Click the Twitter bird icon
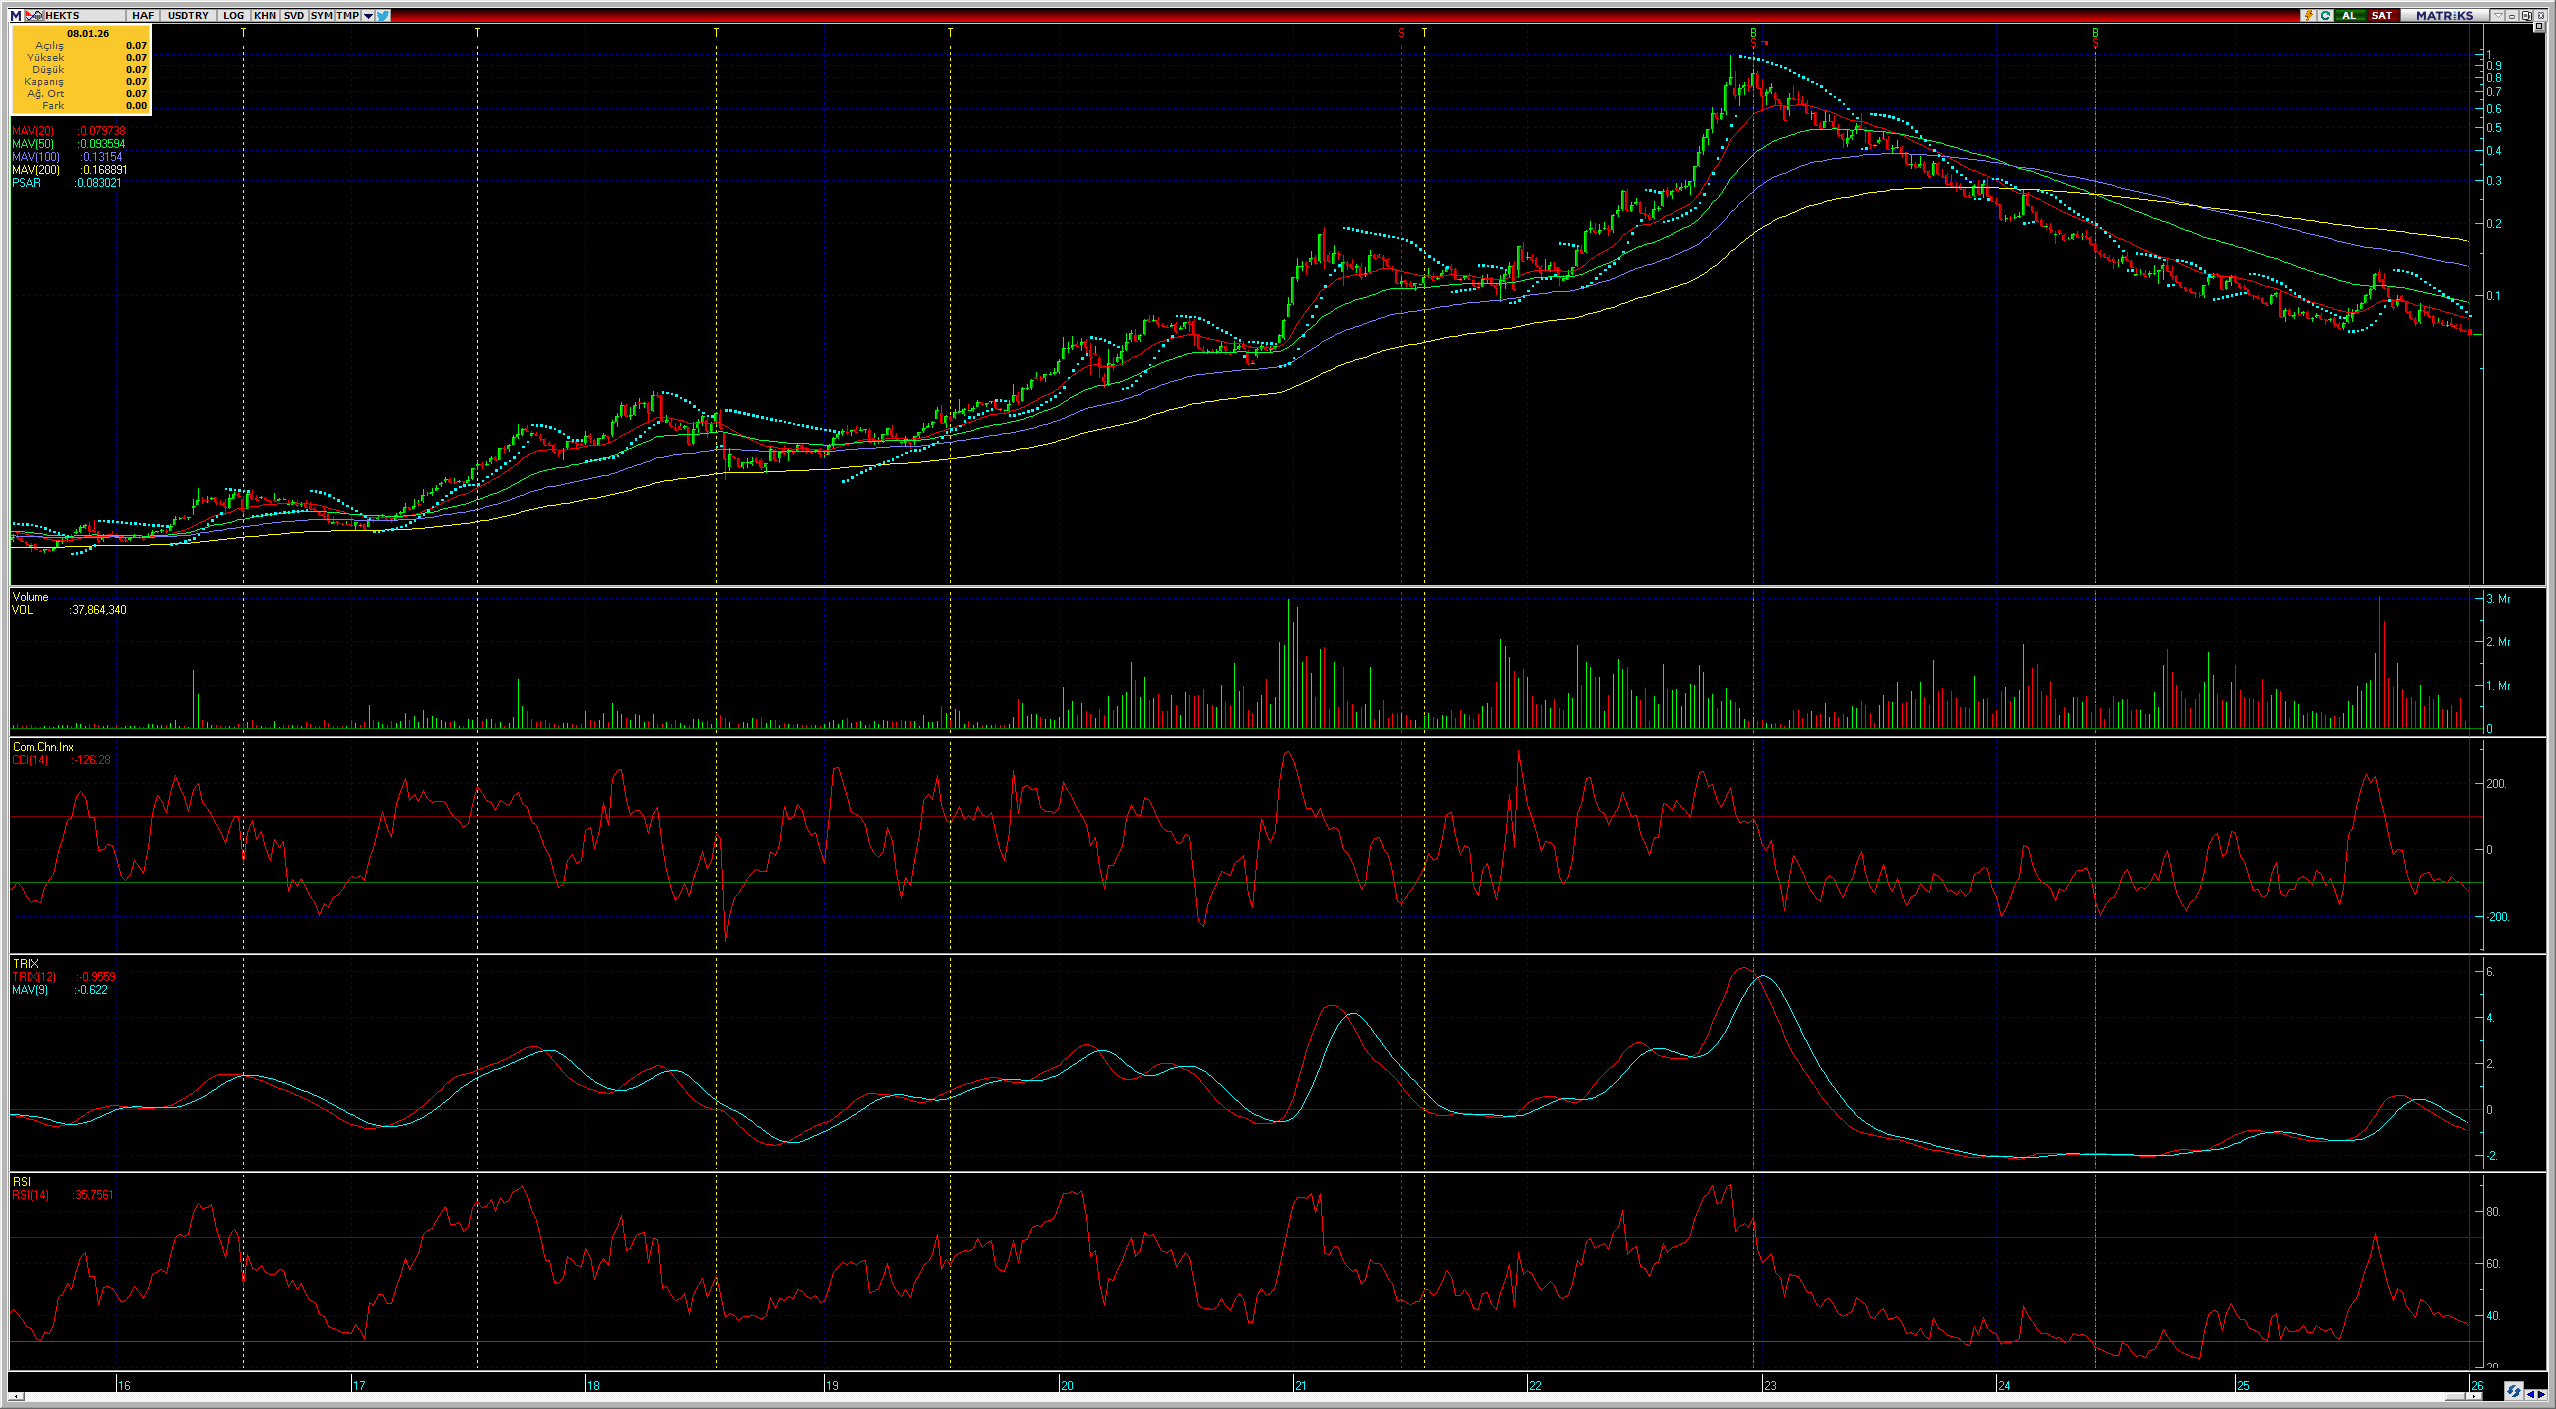 [x=383, y=15]
